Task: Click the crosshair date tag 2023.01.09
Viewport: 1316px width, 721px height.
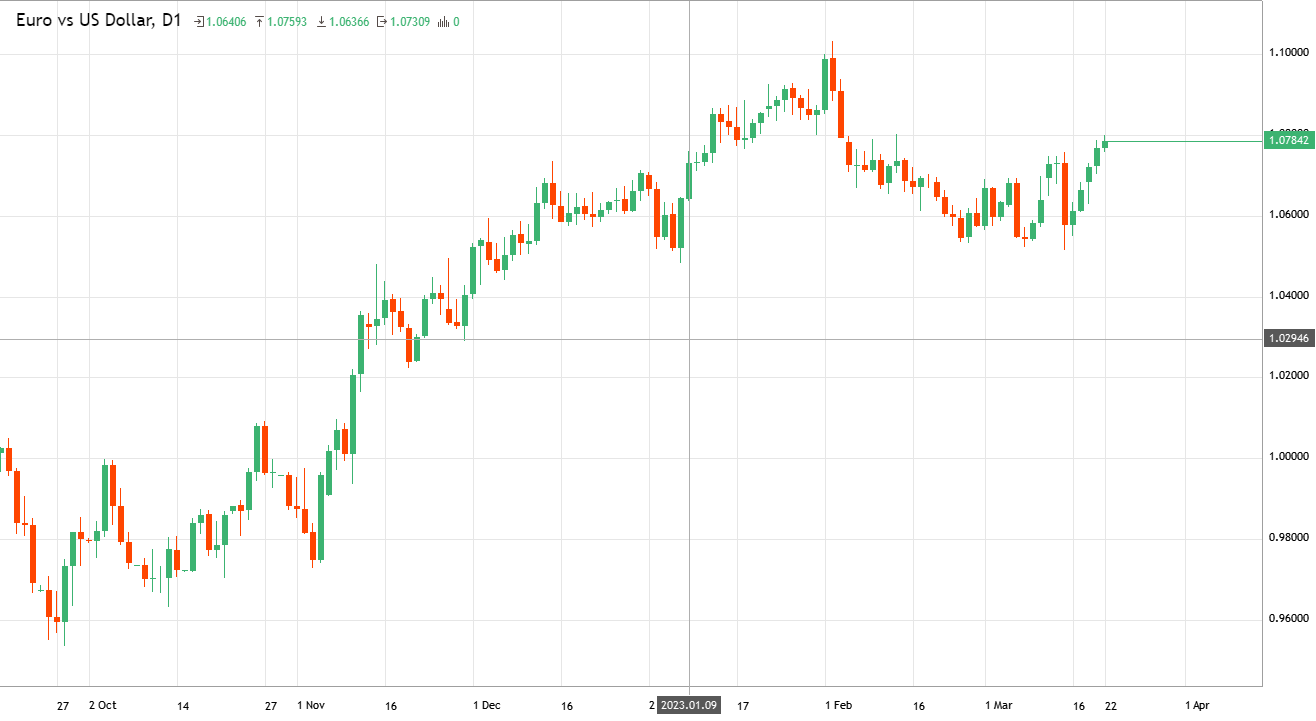Action: (689, 705)
